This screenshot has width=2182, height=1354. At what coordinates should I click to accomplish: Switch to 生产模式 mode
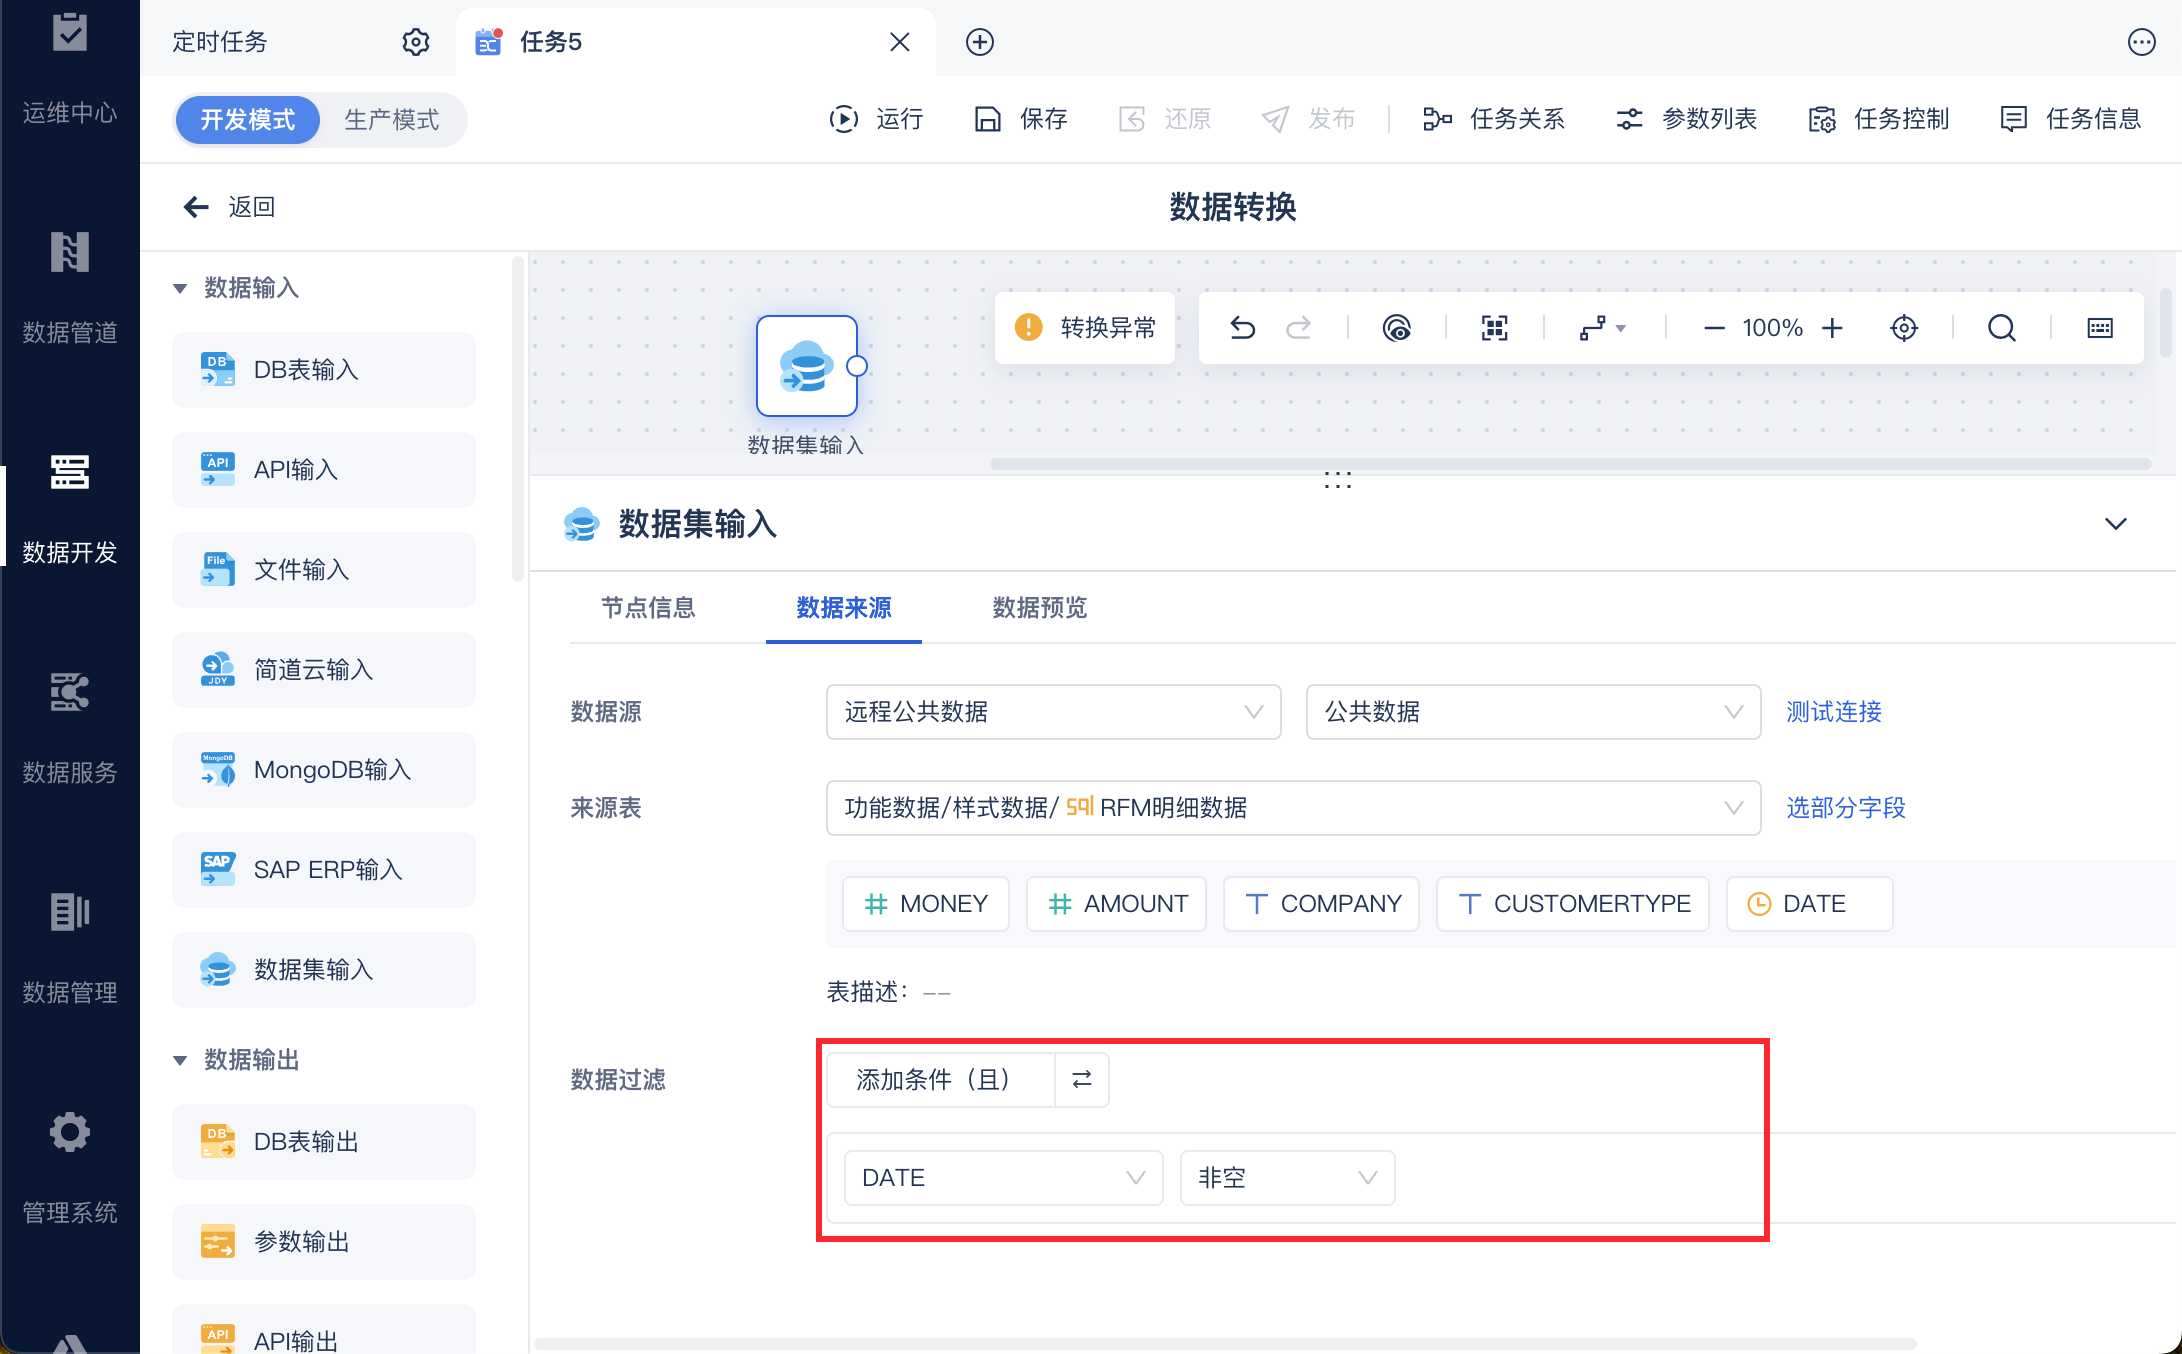(x=392, y=120)
